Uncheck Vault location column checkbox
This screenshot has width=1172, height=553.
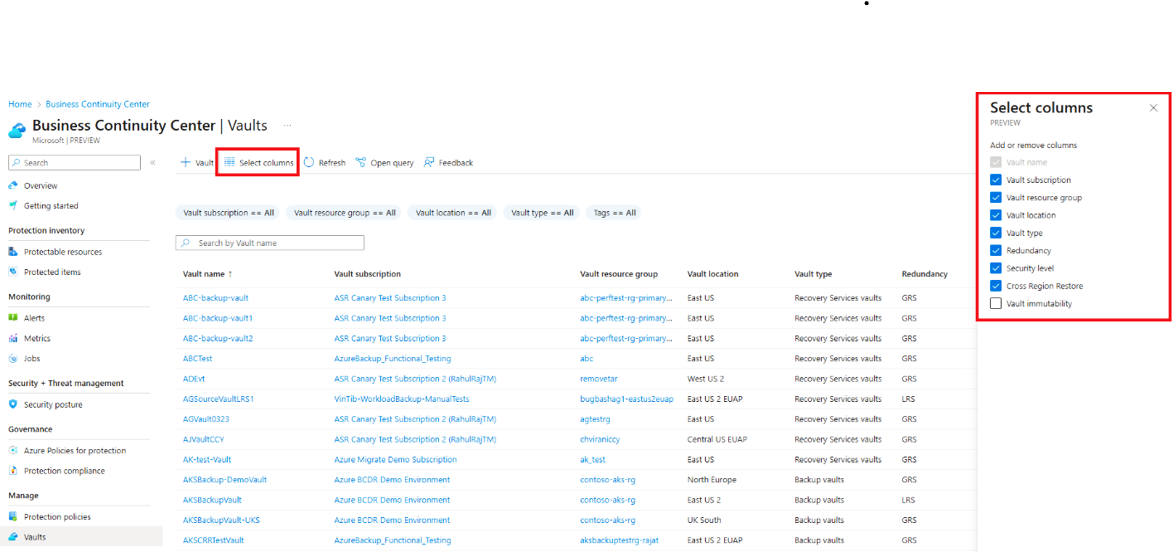[995, 215]
